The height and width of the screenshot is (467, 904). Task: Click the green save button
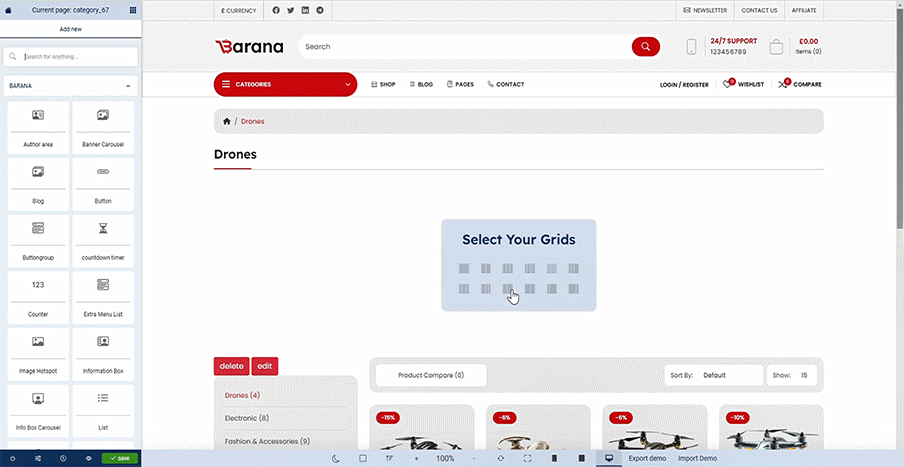tap(119, 458)
